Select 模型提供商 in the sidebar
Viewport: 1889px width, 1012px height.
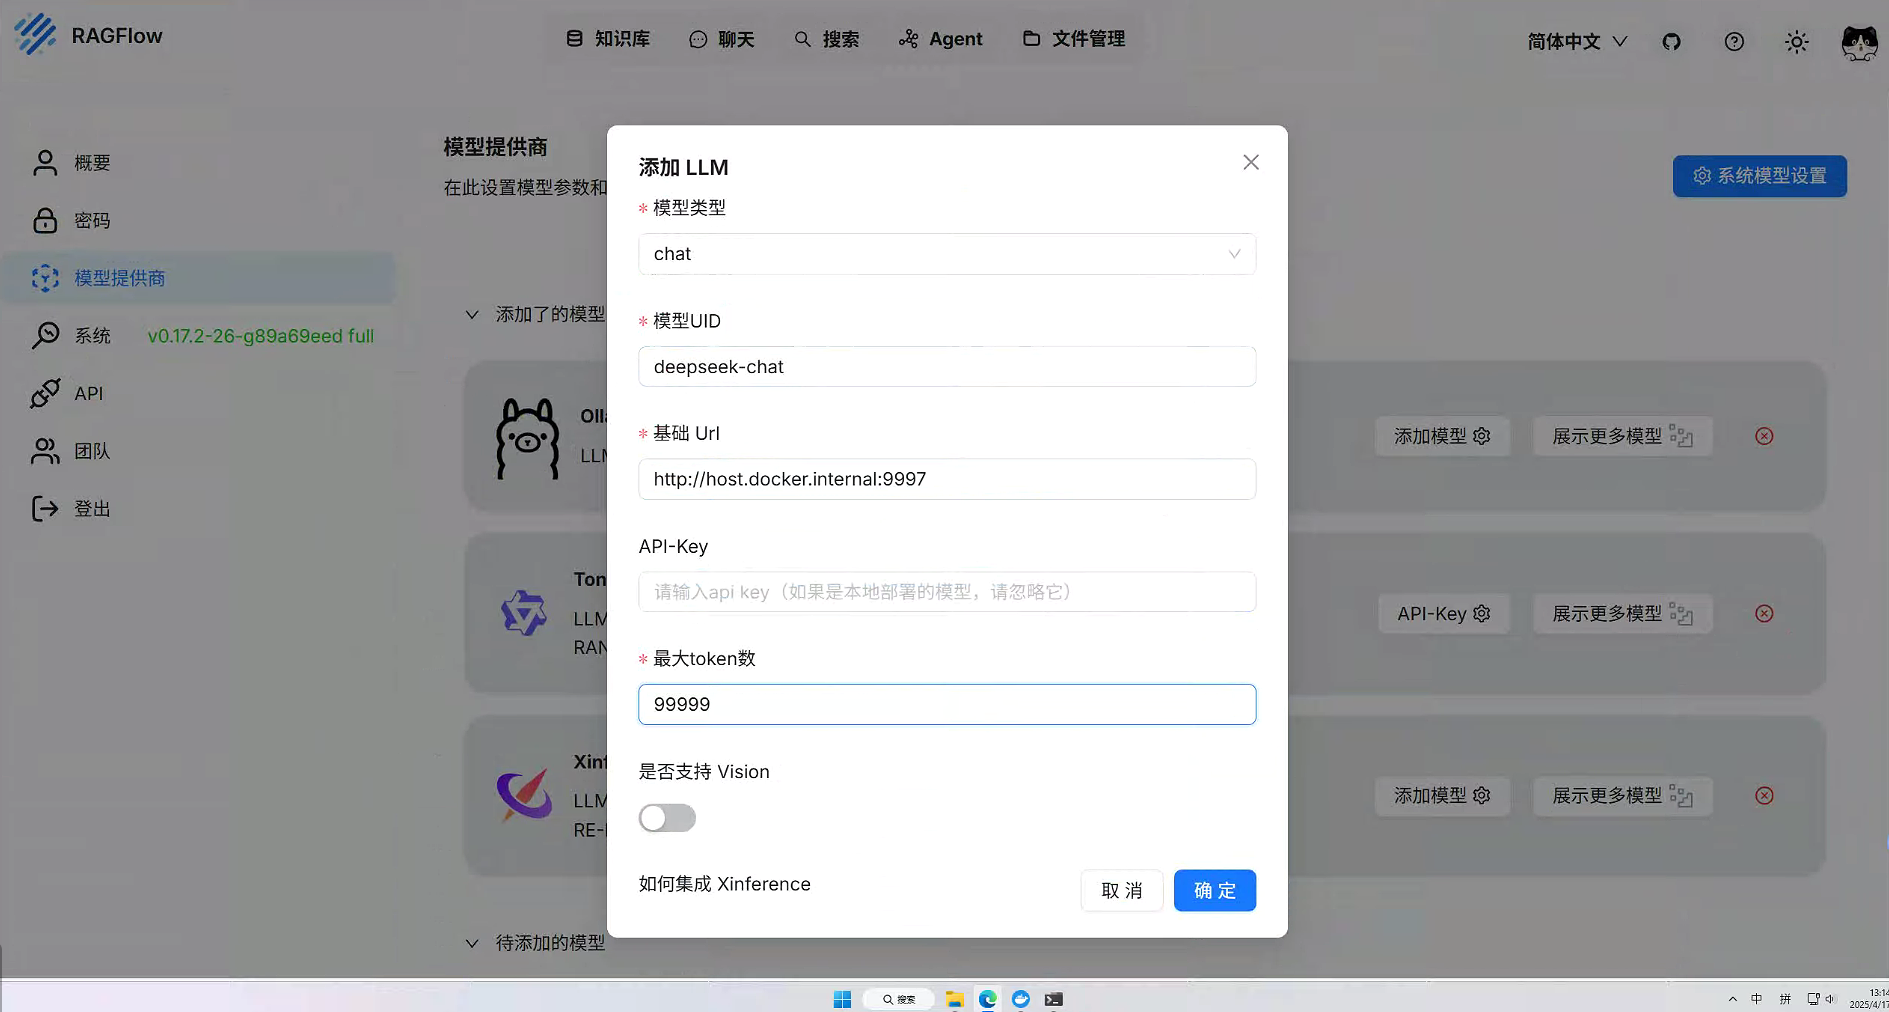[199, 278]
